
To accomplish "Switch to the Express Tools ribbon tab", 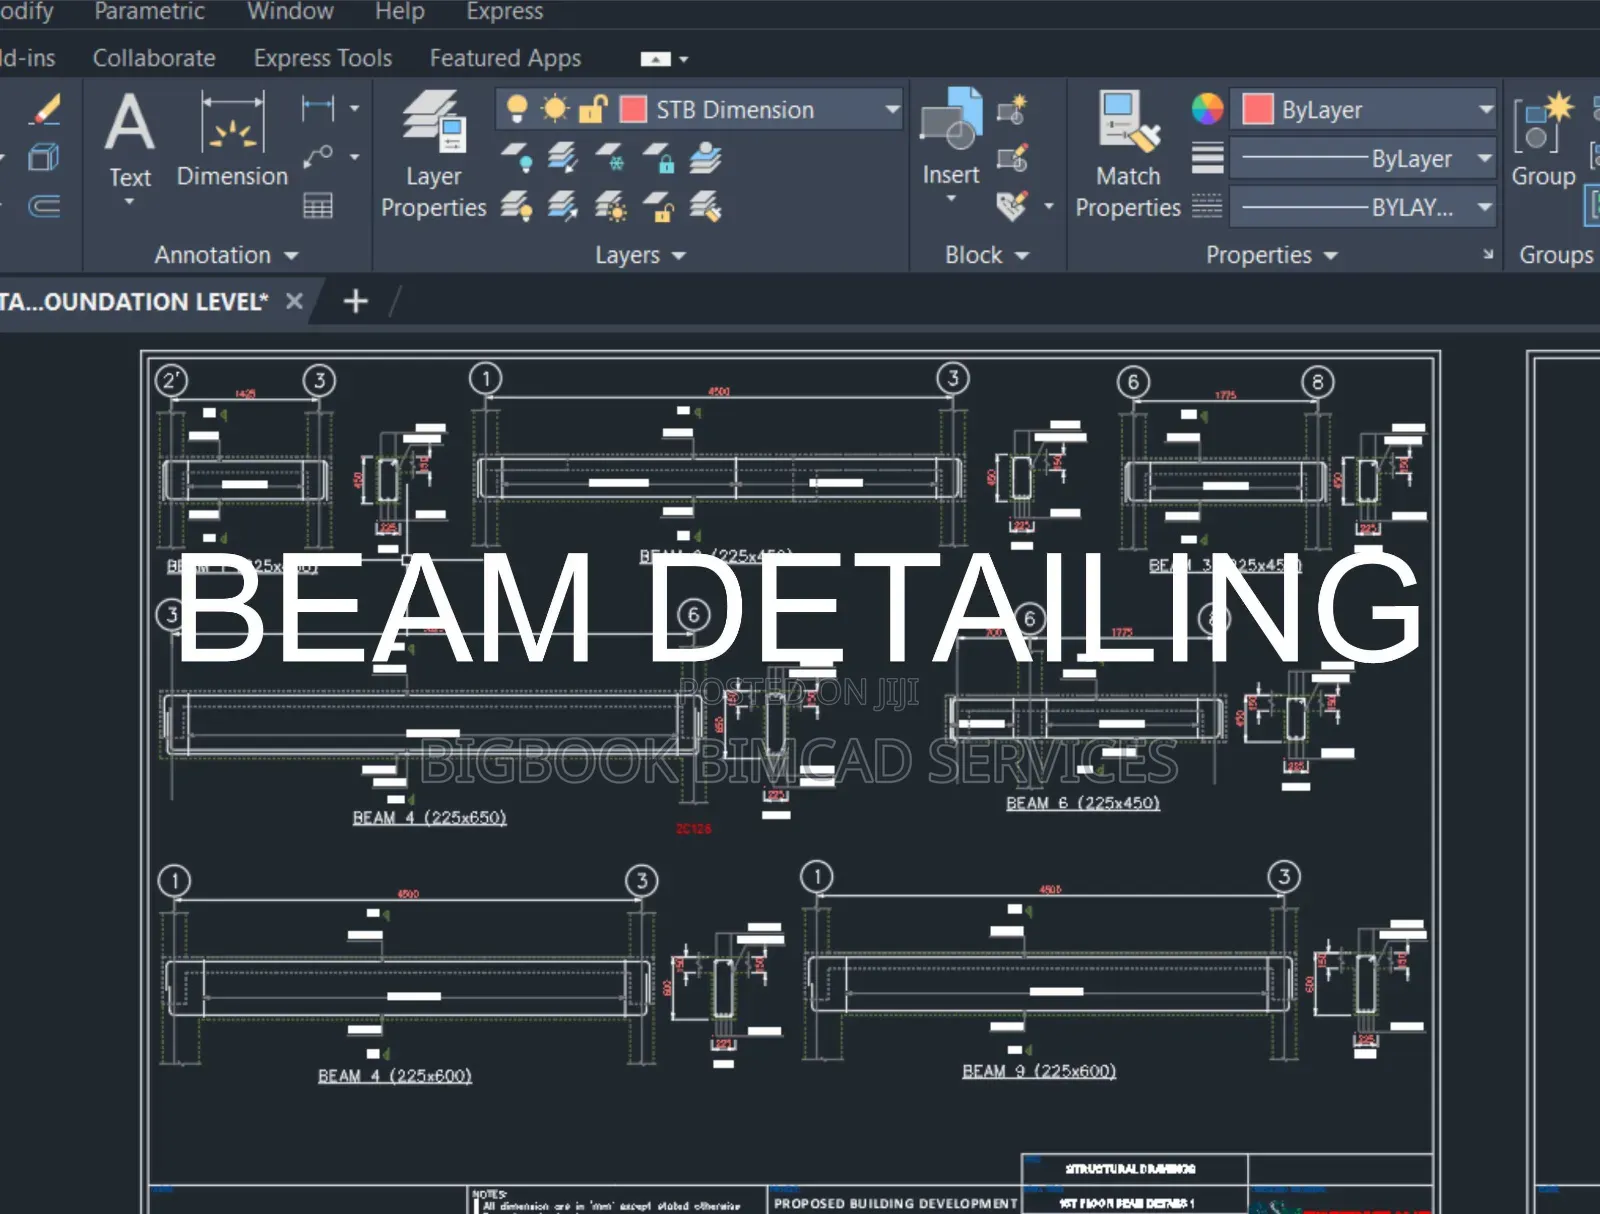I will point(323,58).
